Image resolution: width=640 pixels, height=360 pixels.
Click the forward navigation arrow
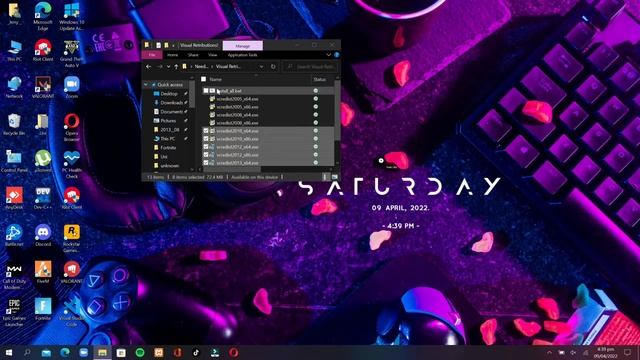tap(160, 67)
